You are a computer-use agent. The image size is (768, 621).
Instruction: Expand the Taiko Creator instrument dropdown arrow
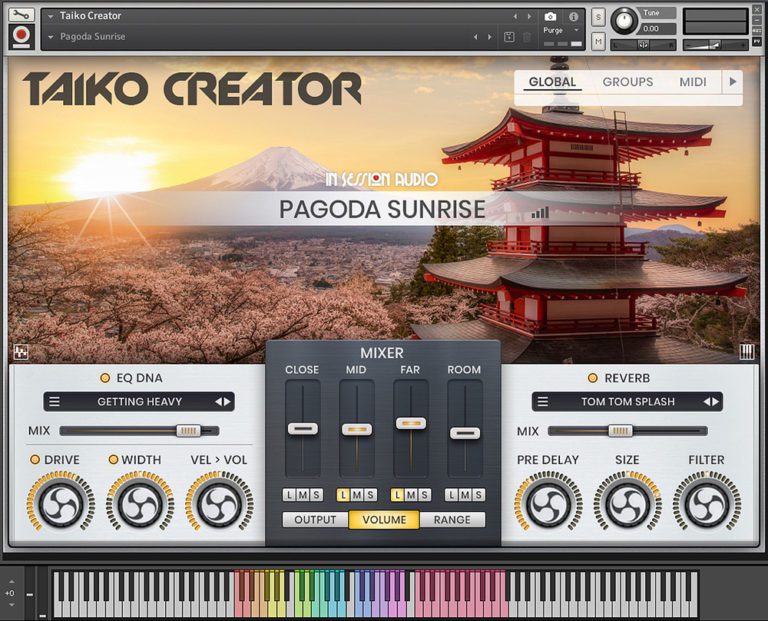coord(50,16)
